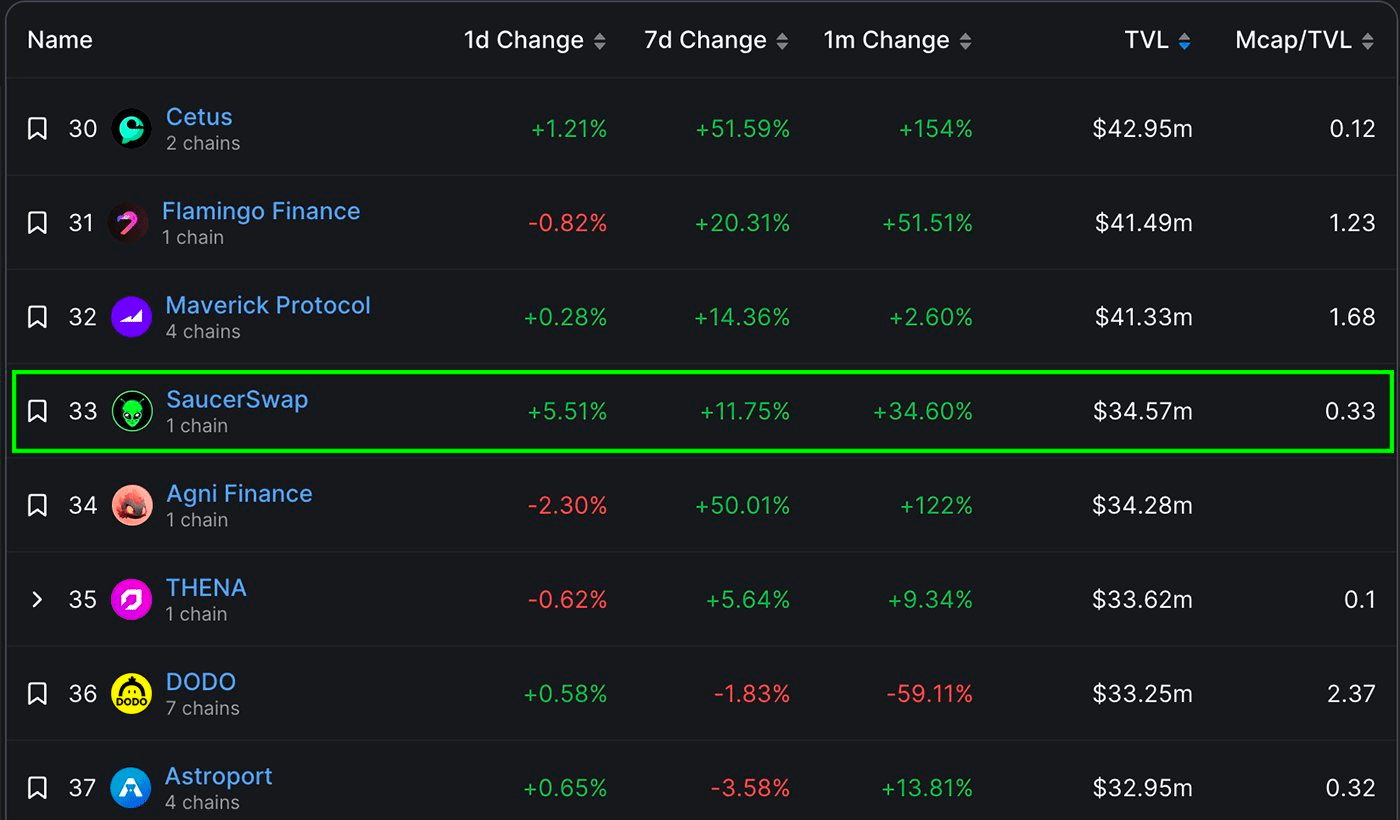Click the Maverick Protocol purple logo
Screen dimensions: 1400x820
(x=130, y=316)
